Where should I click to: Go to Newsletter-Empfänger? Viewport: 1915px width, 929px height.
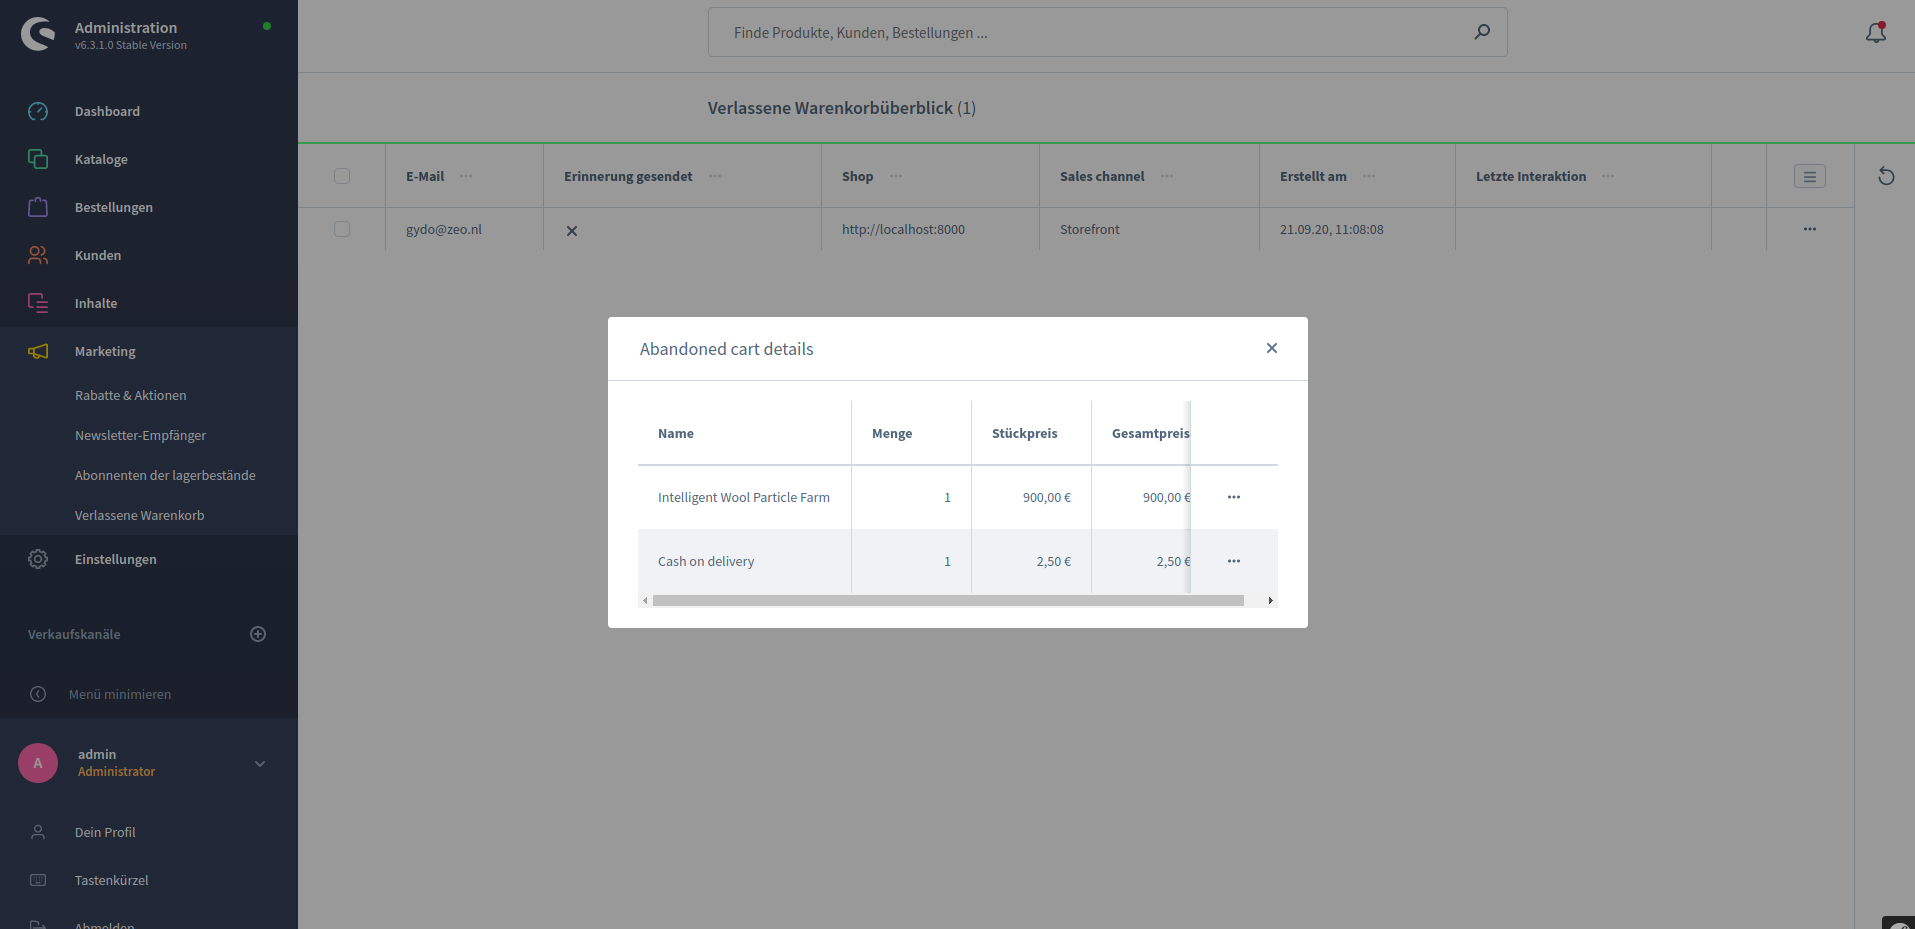click(140, 435)
